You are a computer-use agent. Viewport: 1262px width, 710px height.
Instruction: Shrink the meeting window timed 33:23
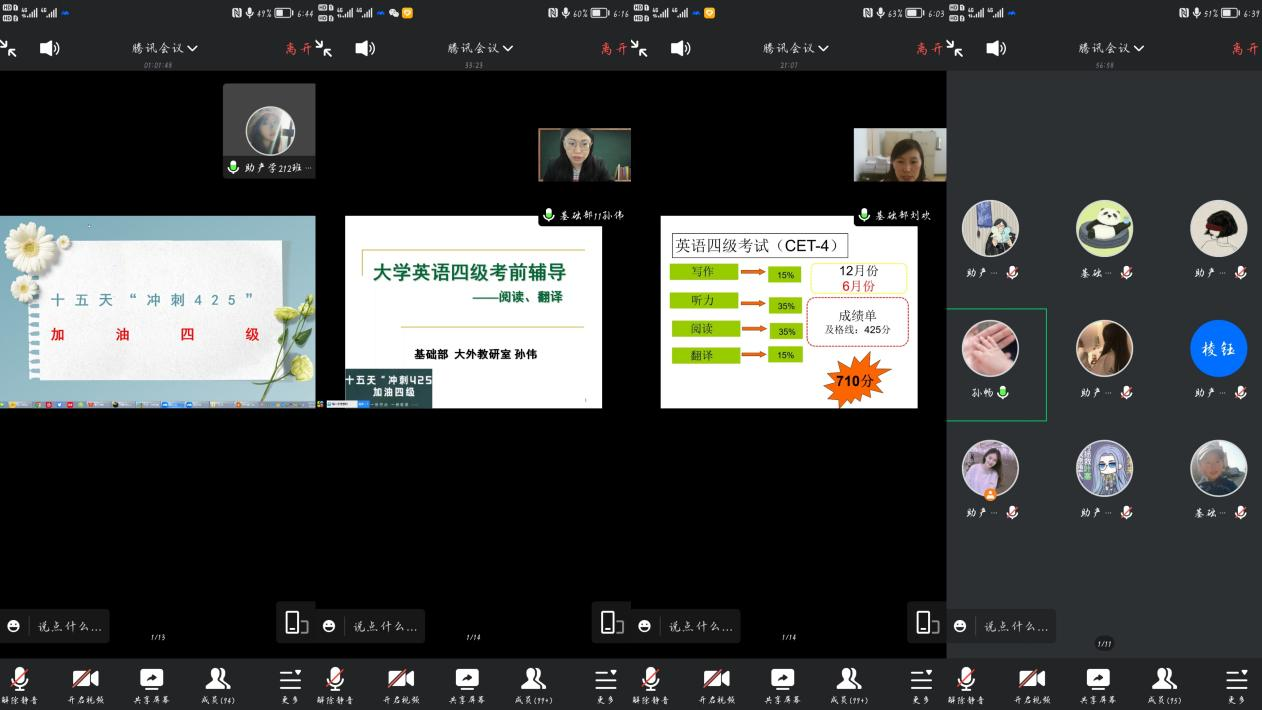pos(324,48)
